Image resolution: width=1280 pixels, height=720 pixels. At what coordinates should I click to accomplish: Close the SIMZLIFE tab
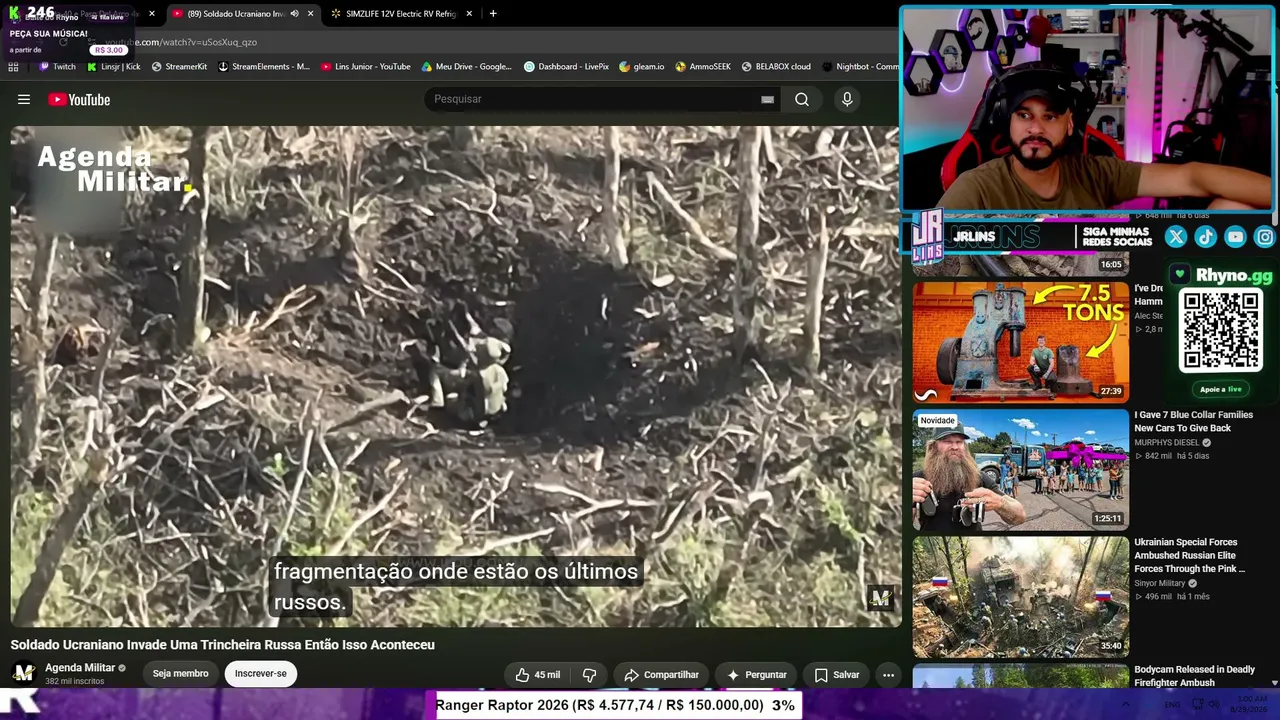click(x=469, y=14)
